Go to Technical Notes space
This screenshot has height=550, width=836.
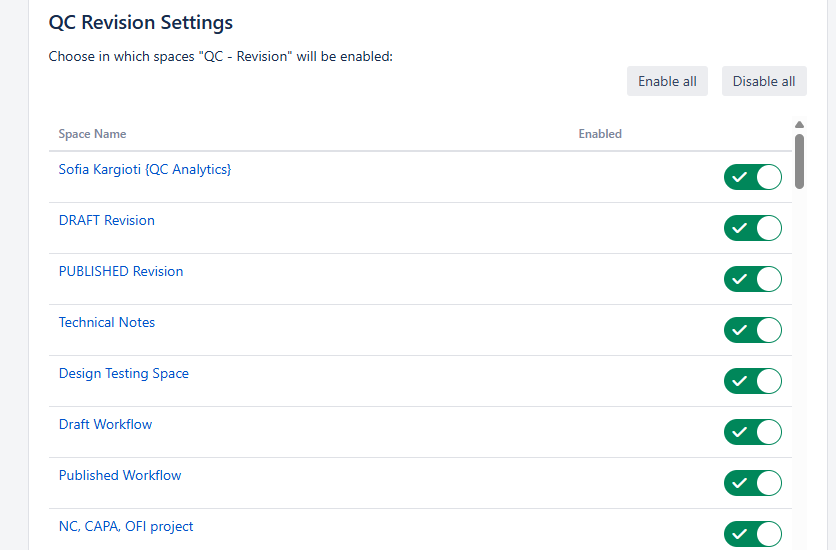click(x=107, y=323)
